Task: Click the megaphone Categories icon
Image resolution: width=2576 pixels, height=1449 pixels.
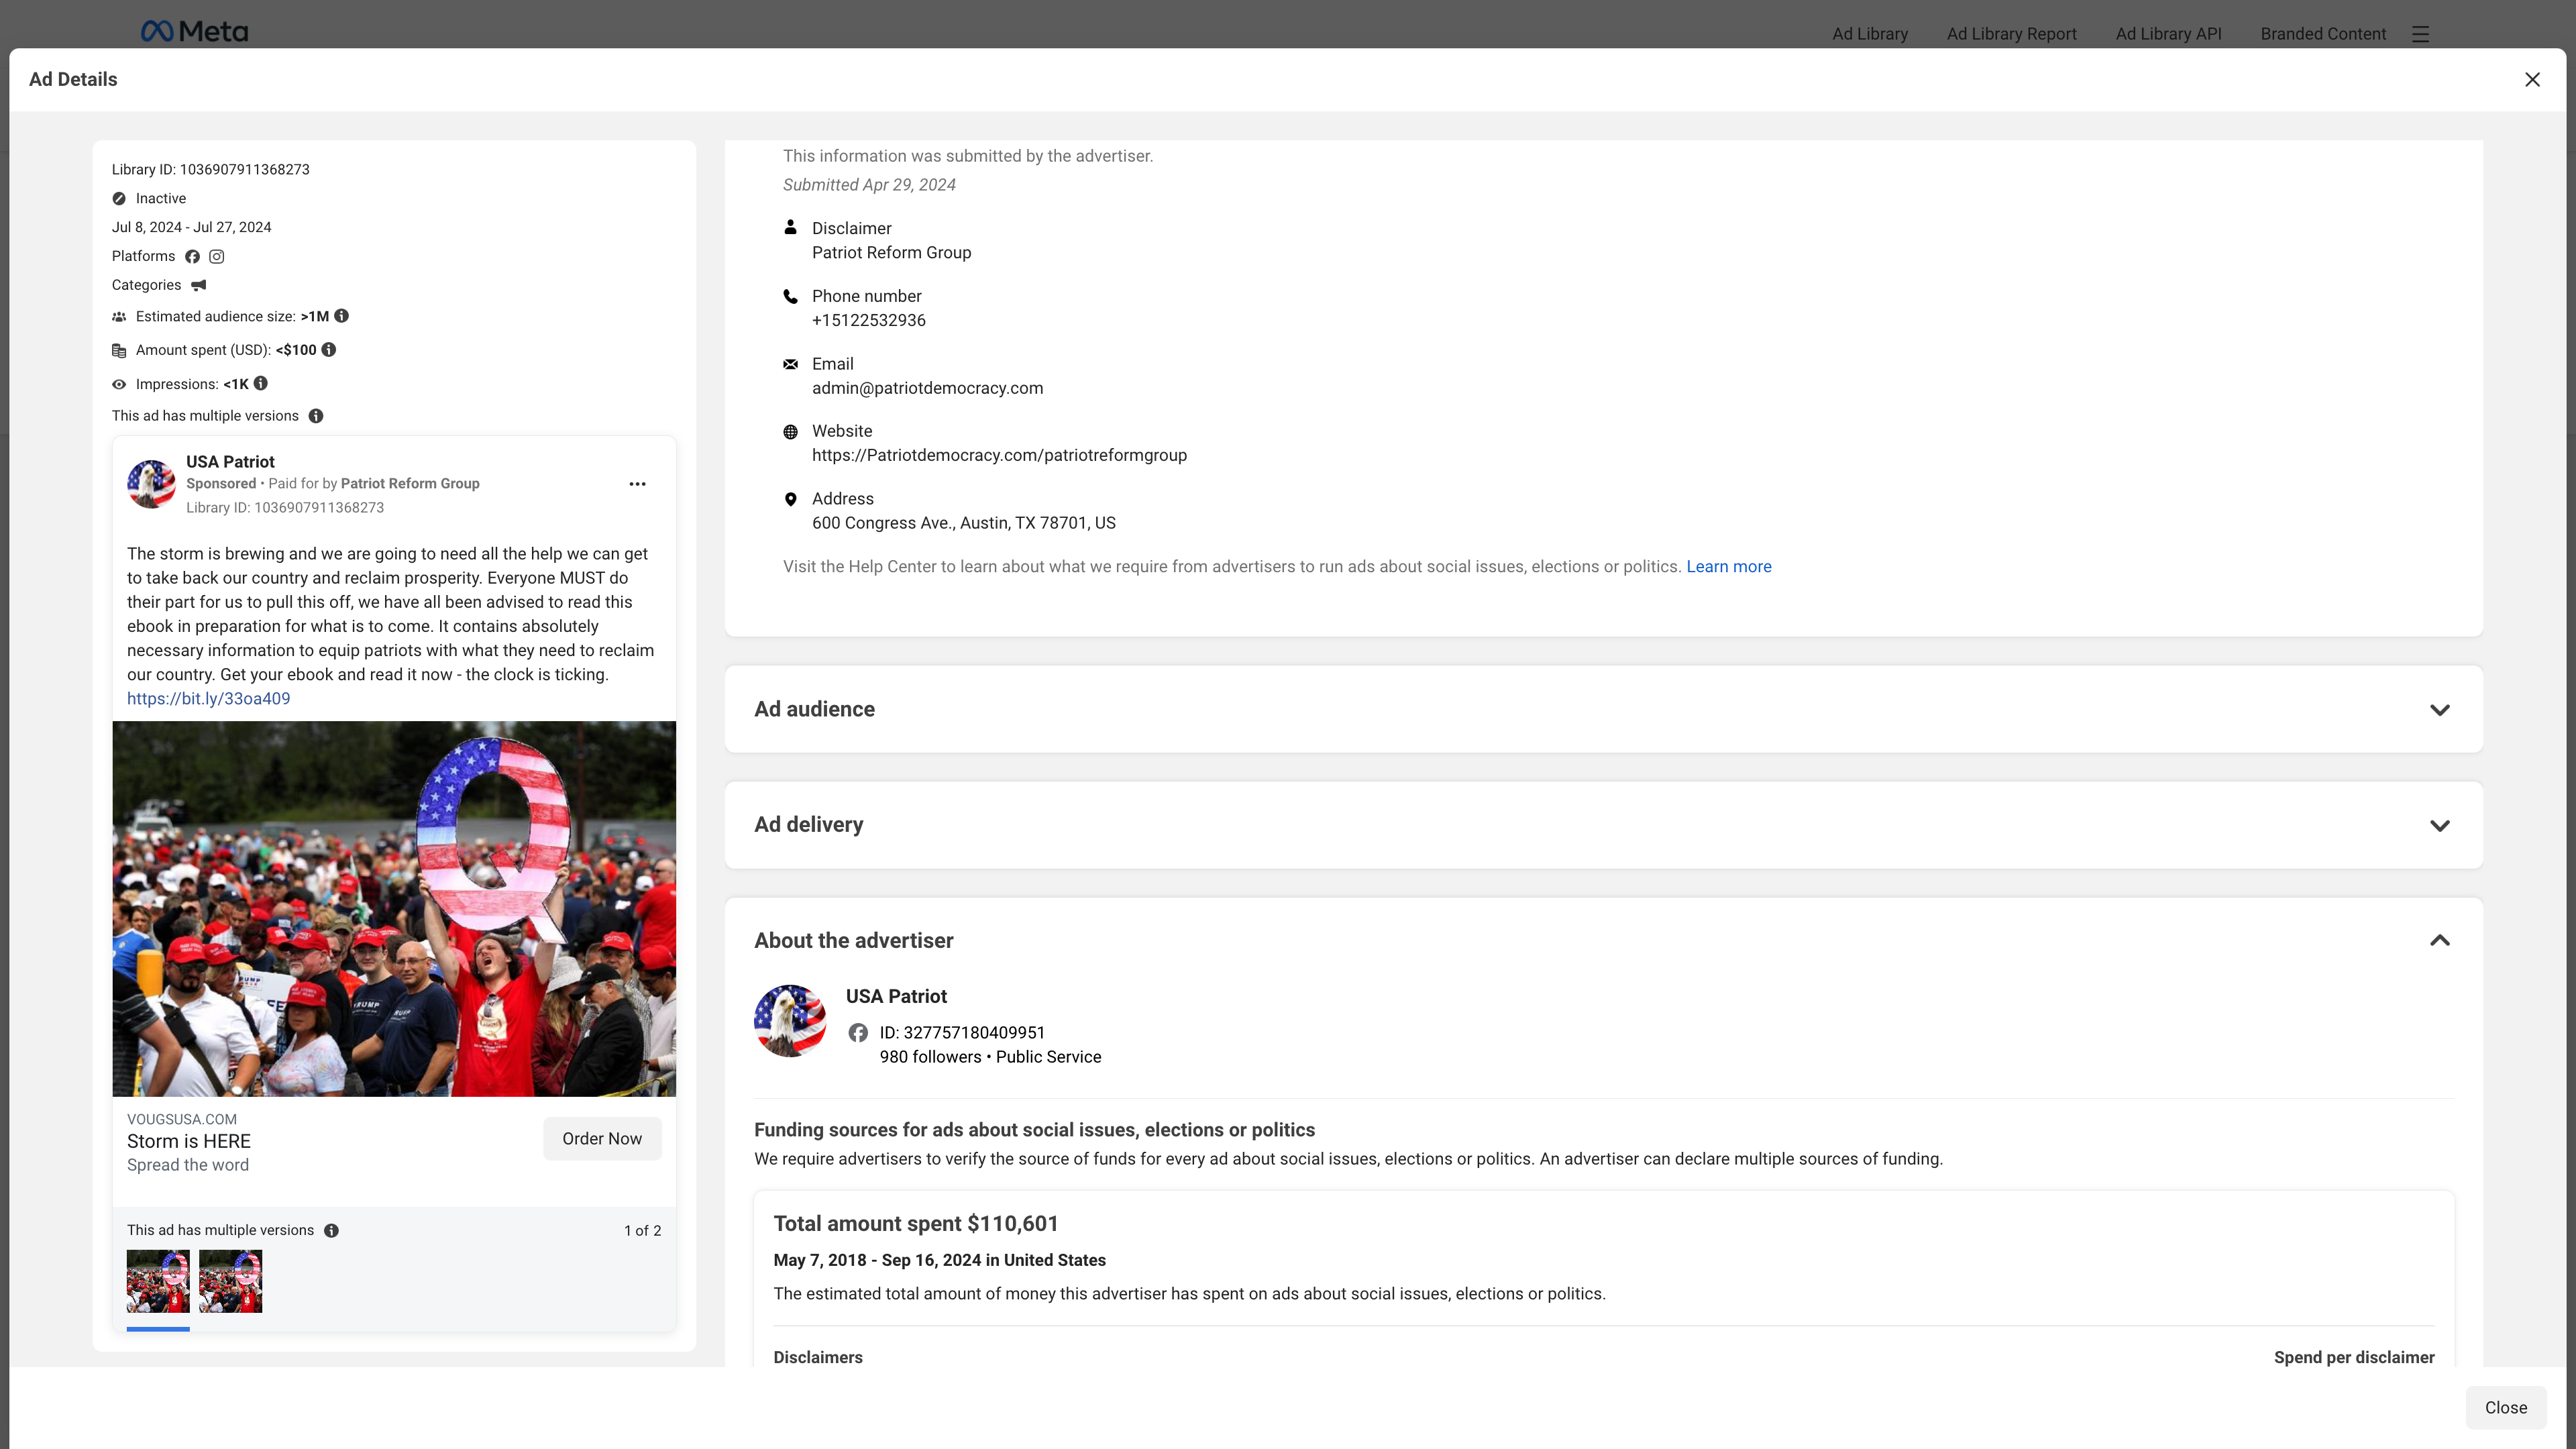Action: pyautogui.click(x=198, y=286)
